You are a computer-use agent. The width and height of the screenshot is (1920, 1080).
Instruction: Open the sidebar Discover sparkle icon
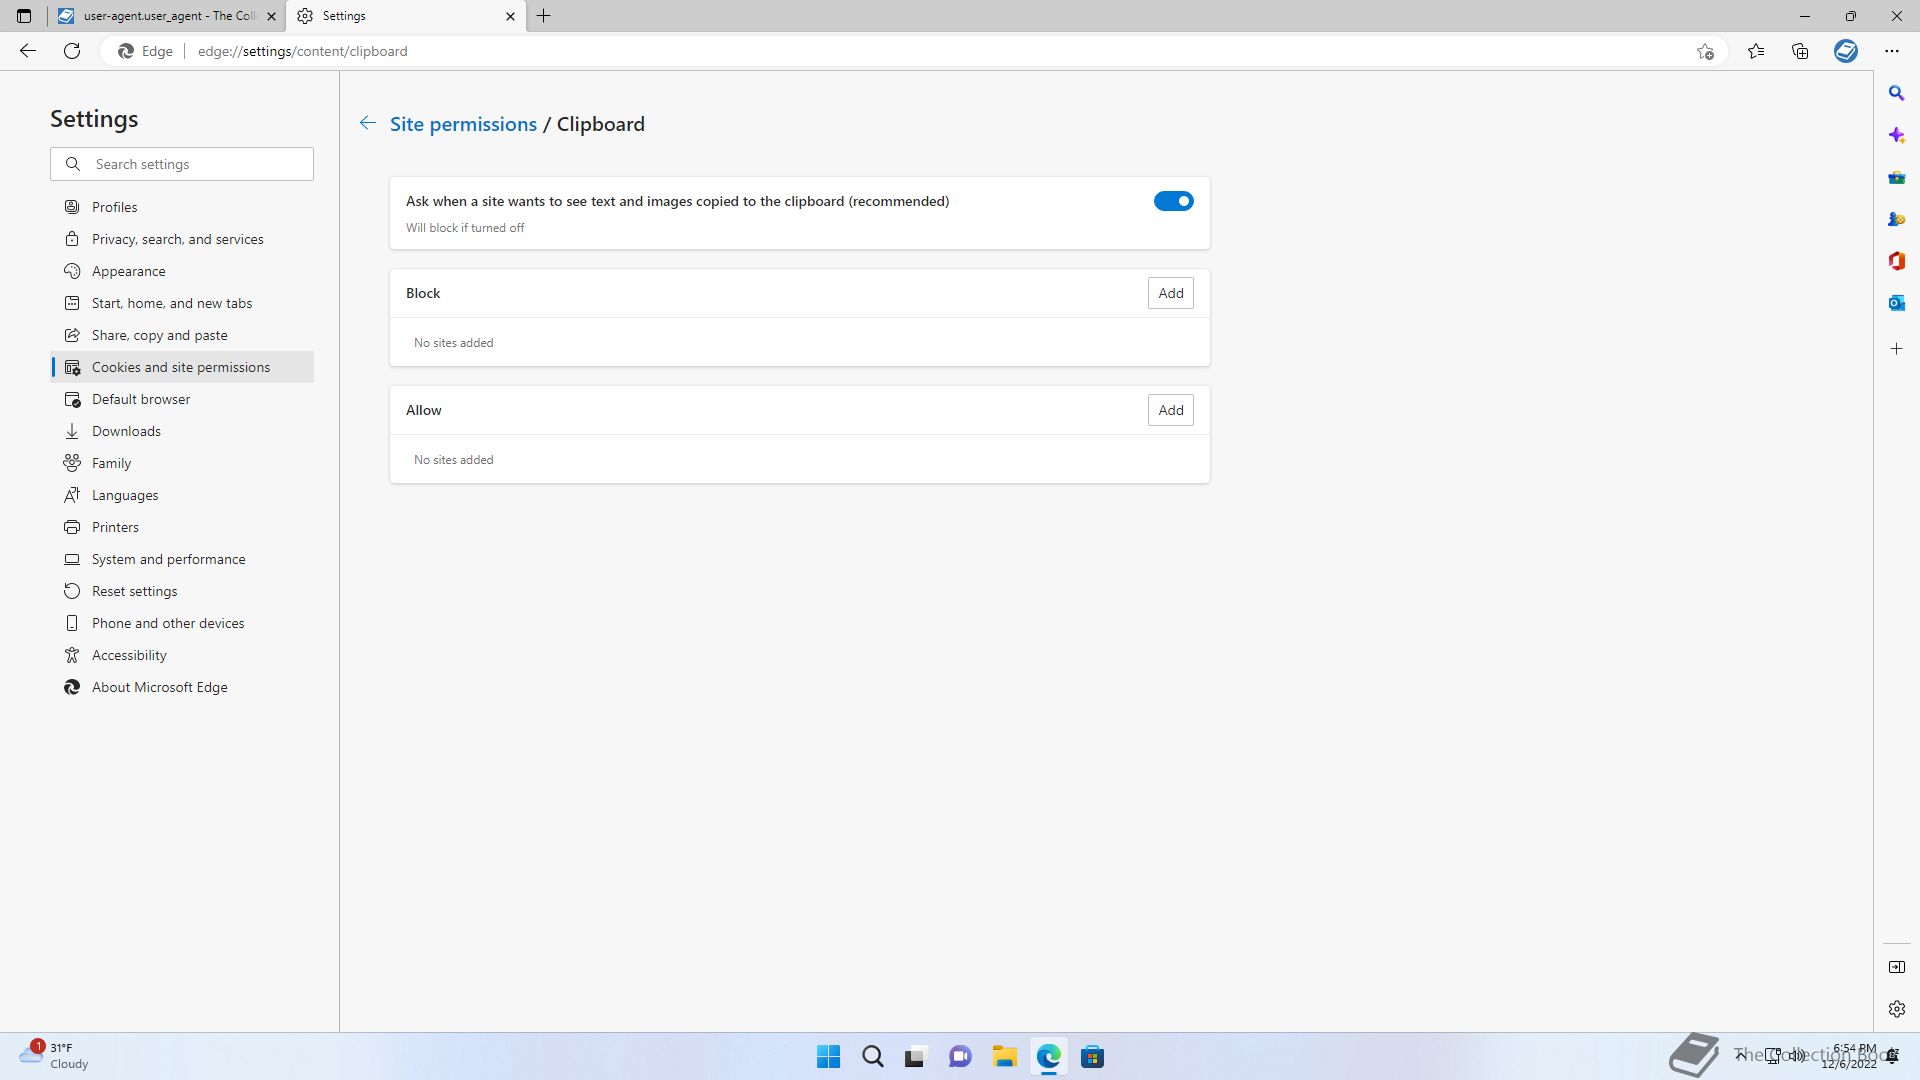1896,135
